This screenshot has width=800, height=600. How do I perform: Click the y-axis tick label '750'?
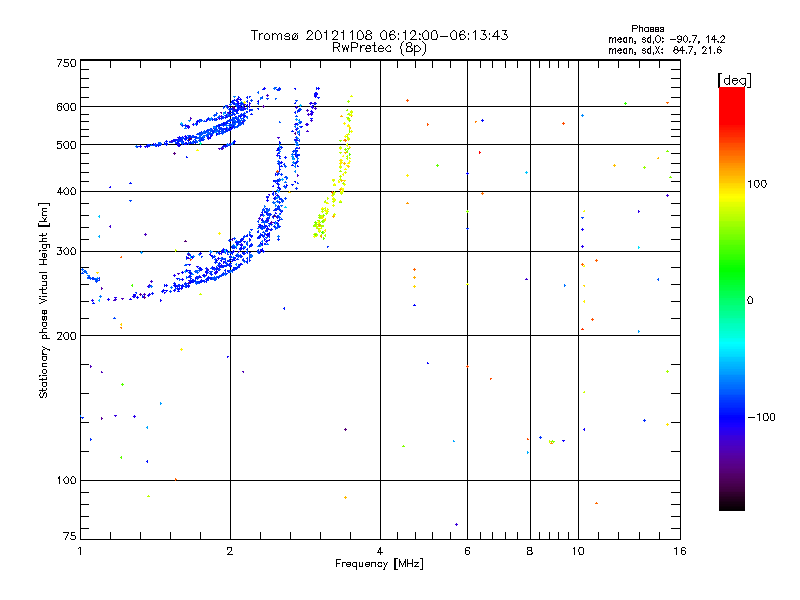click(x=66, y=63)
